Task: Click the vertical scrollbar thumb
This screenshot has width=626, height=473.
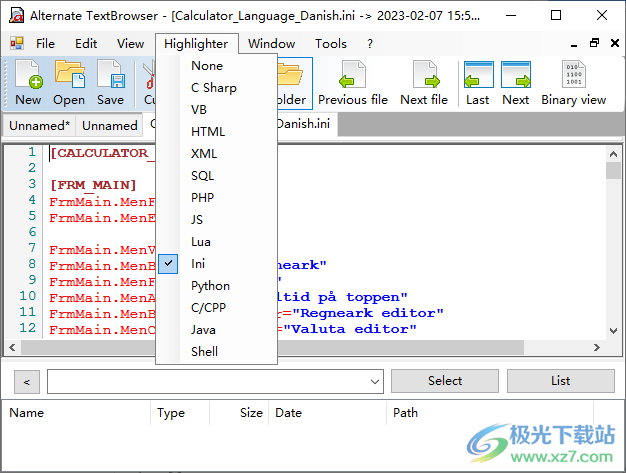Action: (x=613, y=170)
